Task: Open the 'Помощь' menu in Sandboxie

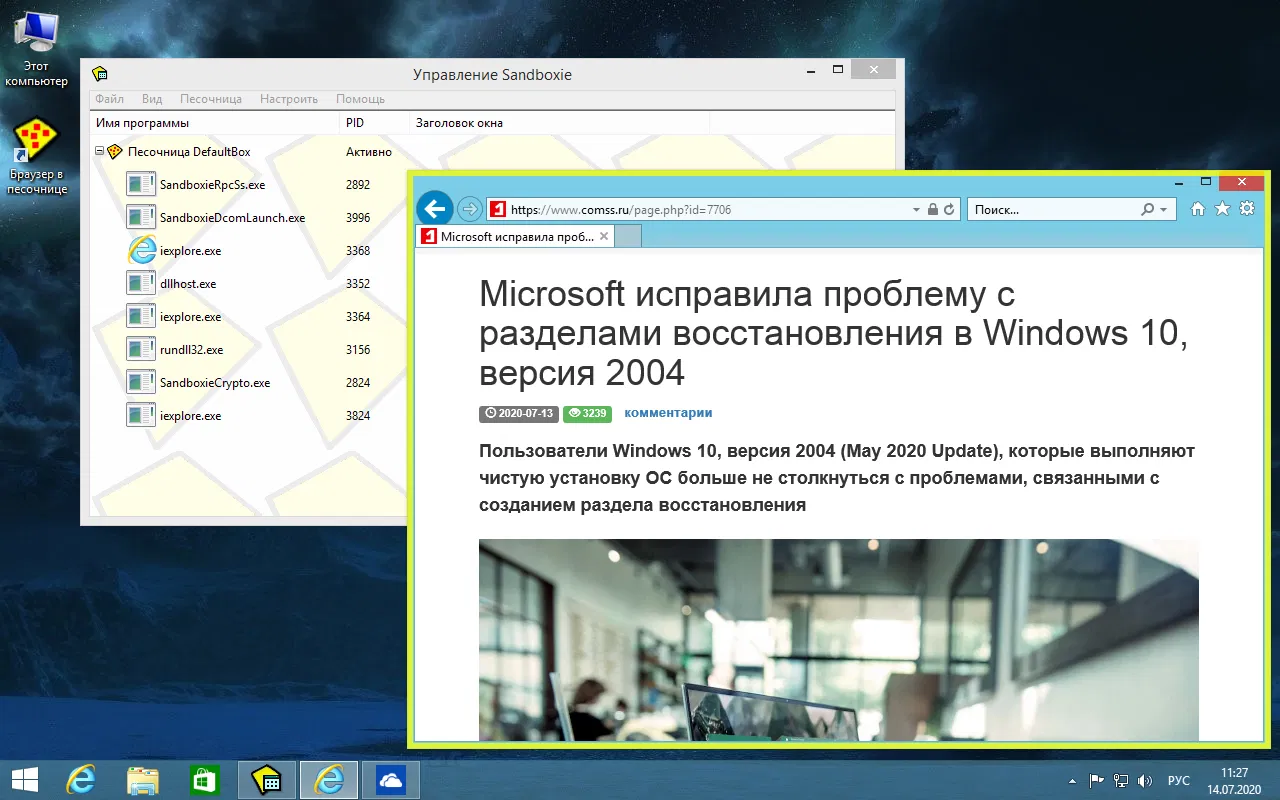Action: click(x=360, y=99)
